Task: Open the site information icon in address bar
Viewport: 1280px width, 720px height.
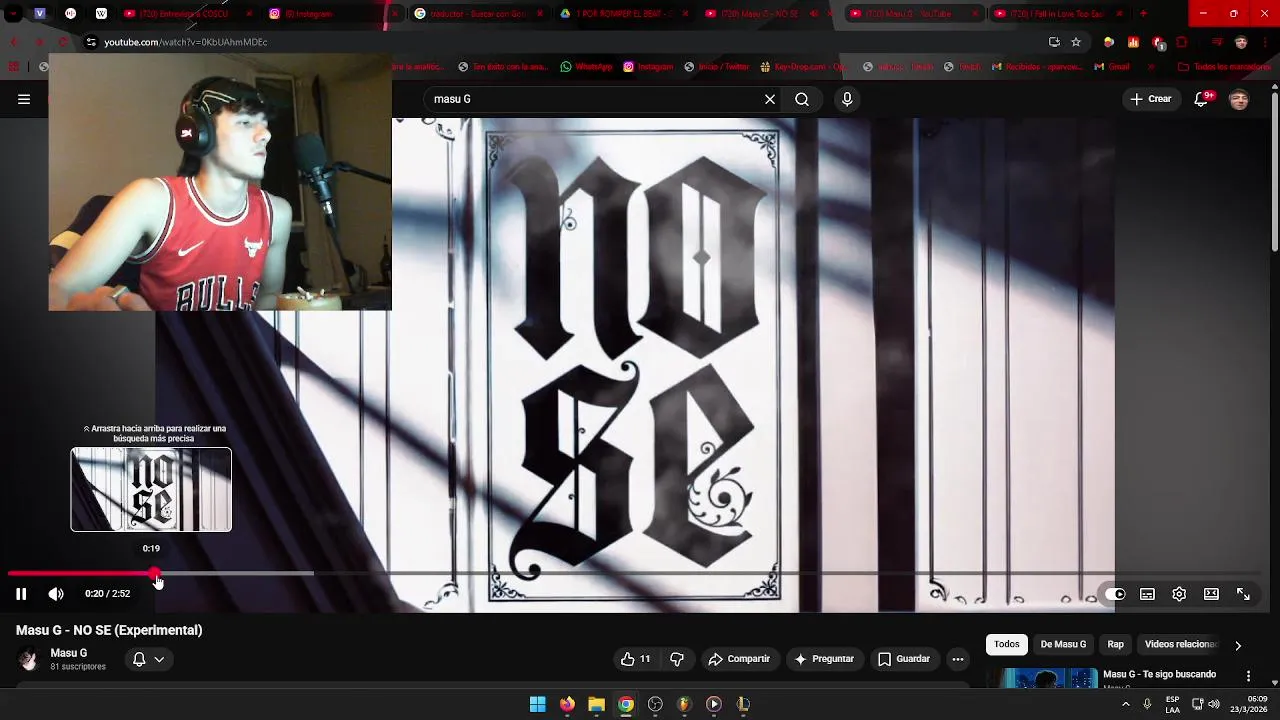Action: [91, 42]
